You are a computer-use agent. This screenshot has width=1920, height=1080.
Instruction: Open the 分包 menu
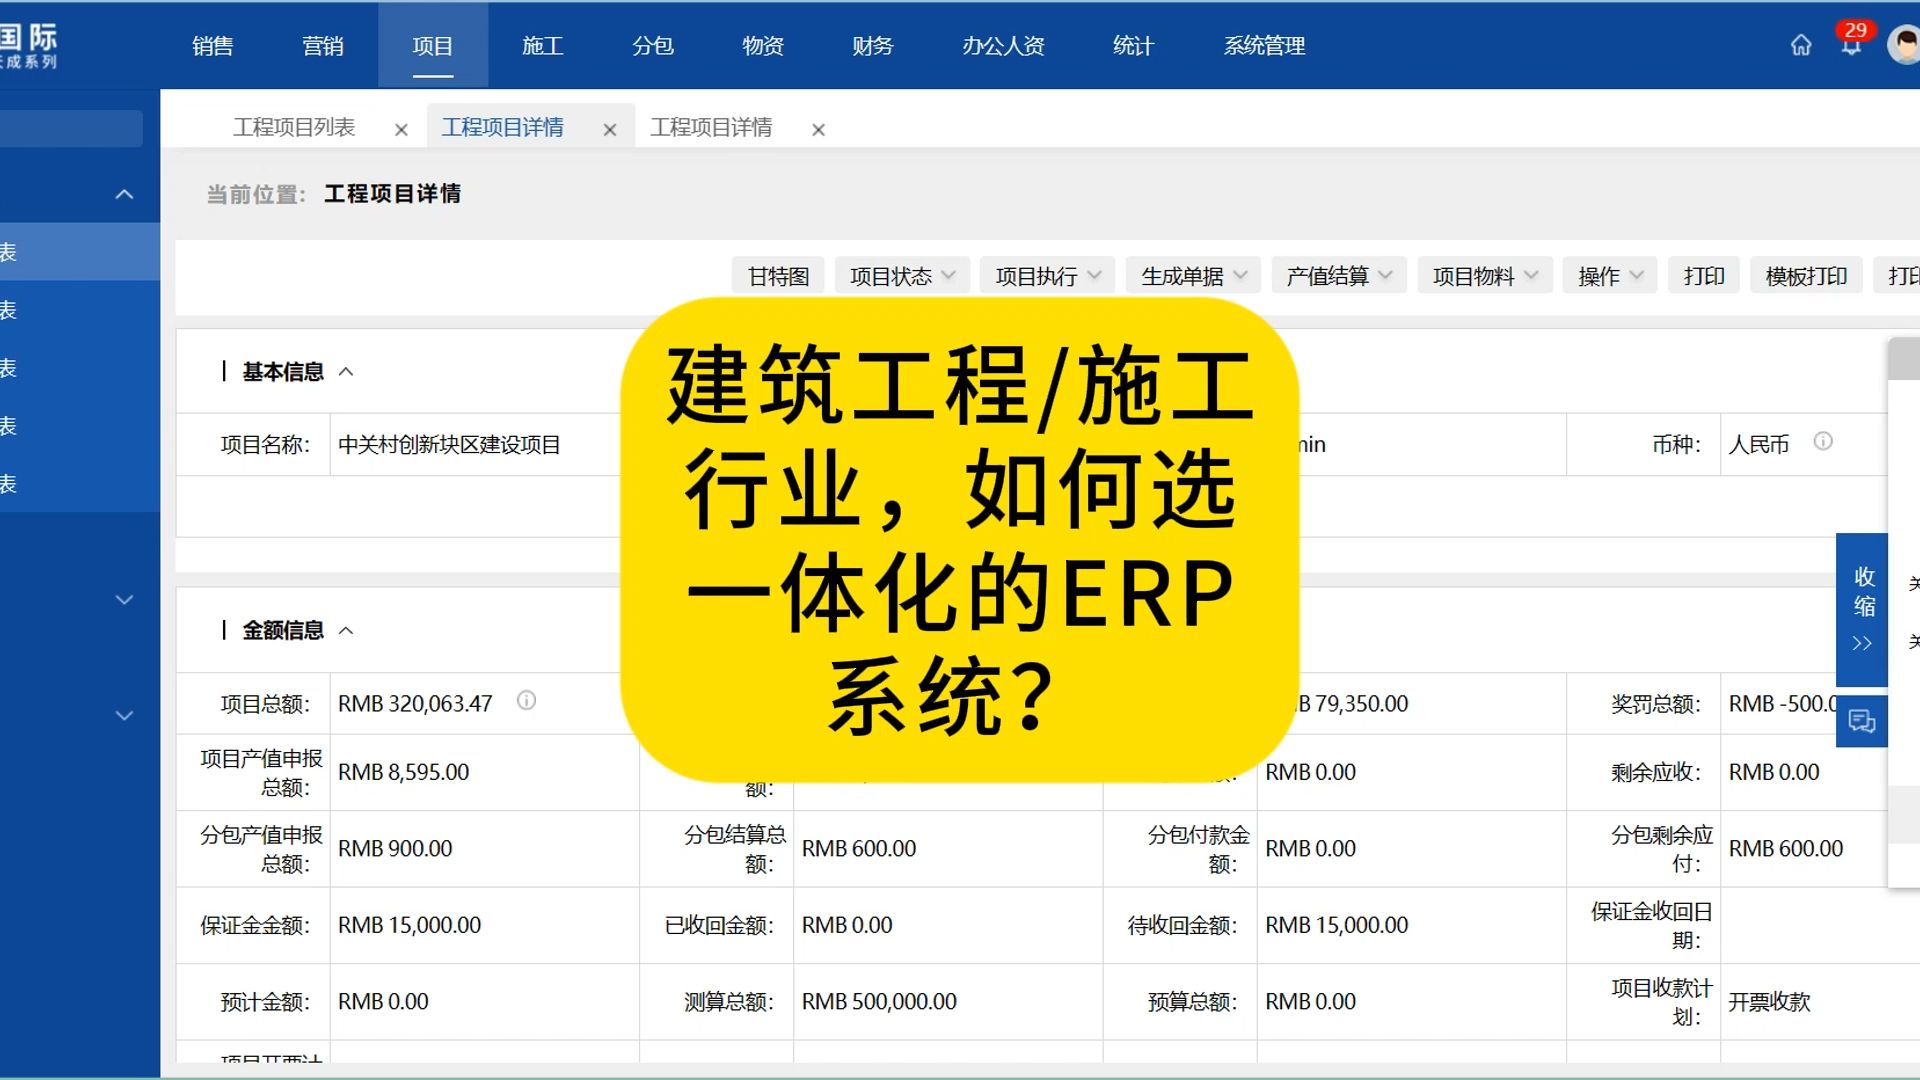(x=653, y=46)
